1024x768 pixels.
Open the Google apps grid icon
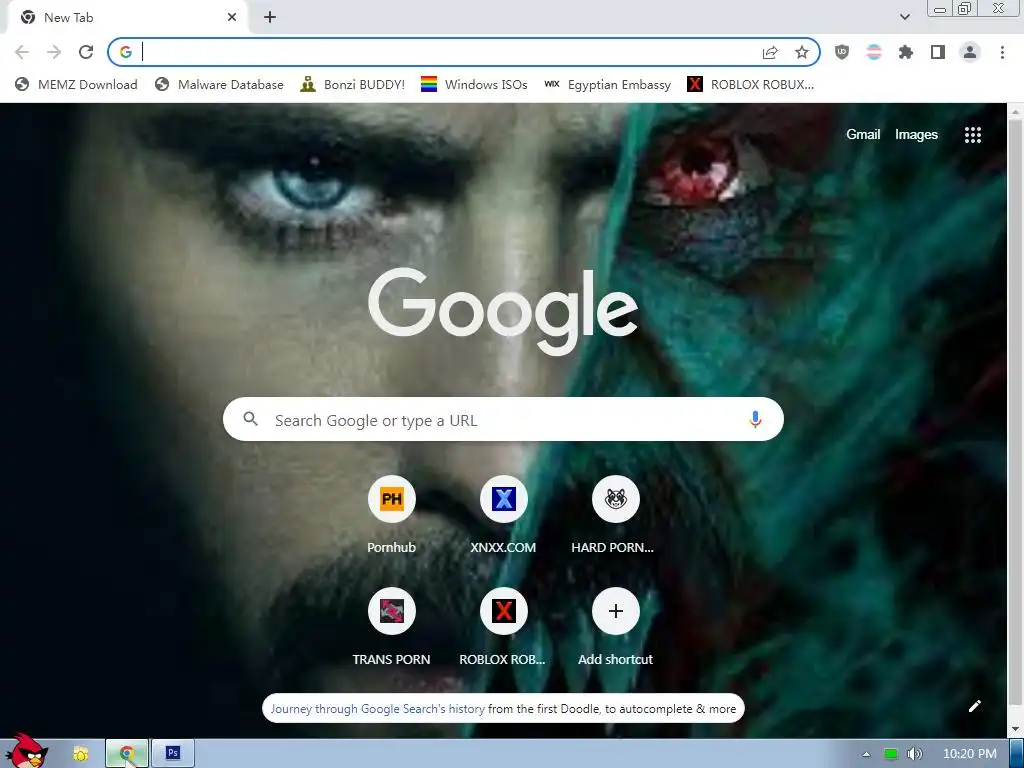pyautogui.click(x=972, y=135)
